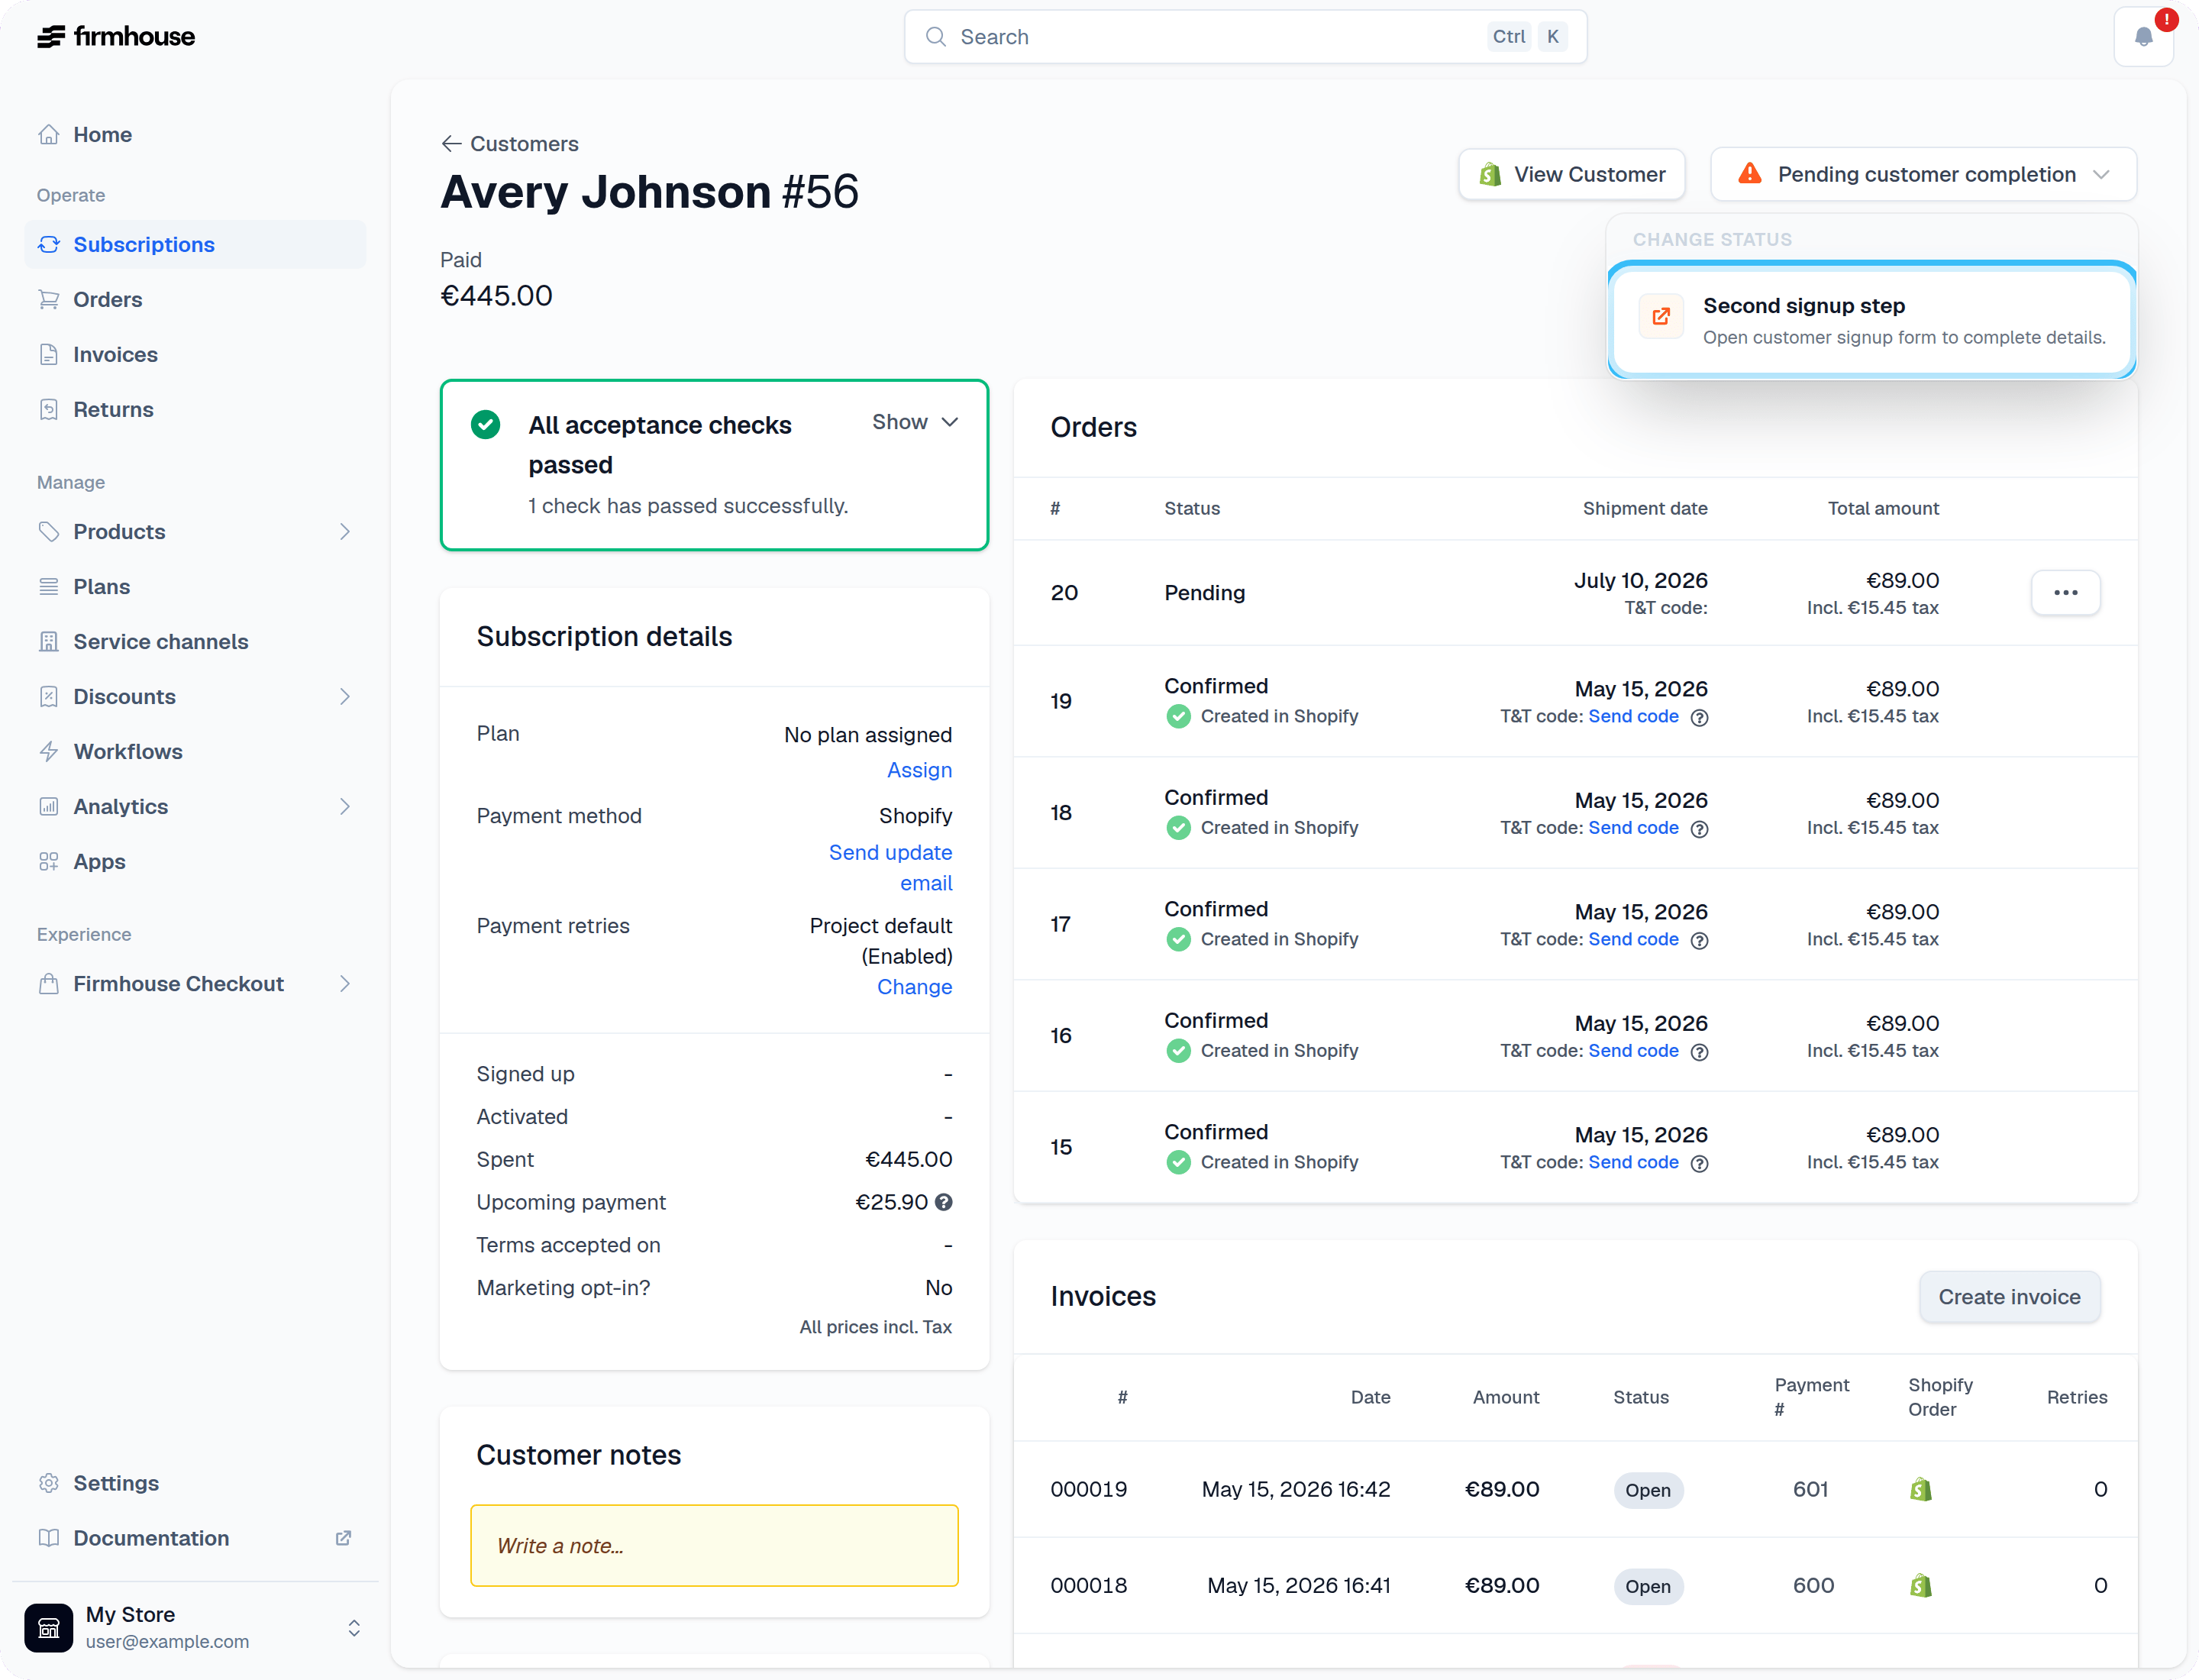Click the green acceptance checks checkmark
This screenshot has height=1680, width=2199.
[x=486, y=425]
